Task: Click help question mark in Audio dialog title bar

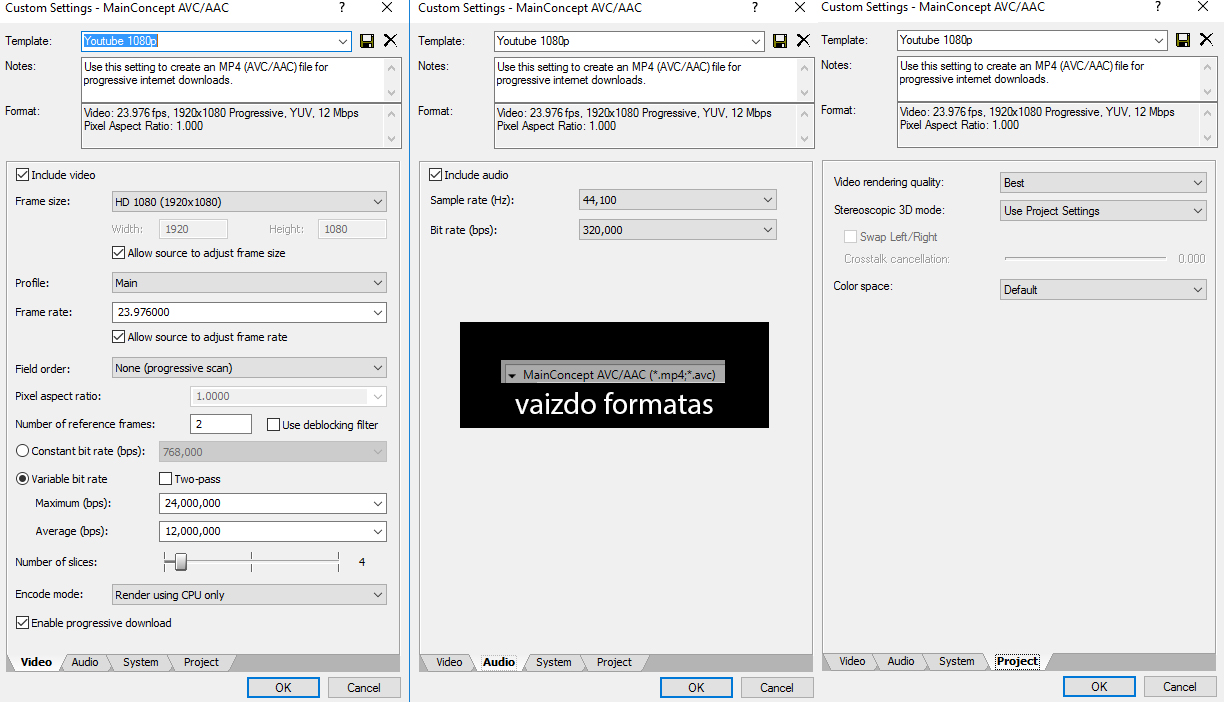Action: tap(755, 7)
